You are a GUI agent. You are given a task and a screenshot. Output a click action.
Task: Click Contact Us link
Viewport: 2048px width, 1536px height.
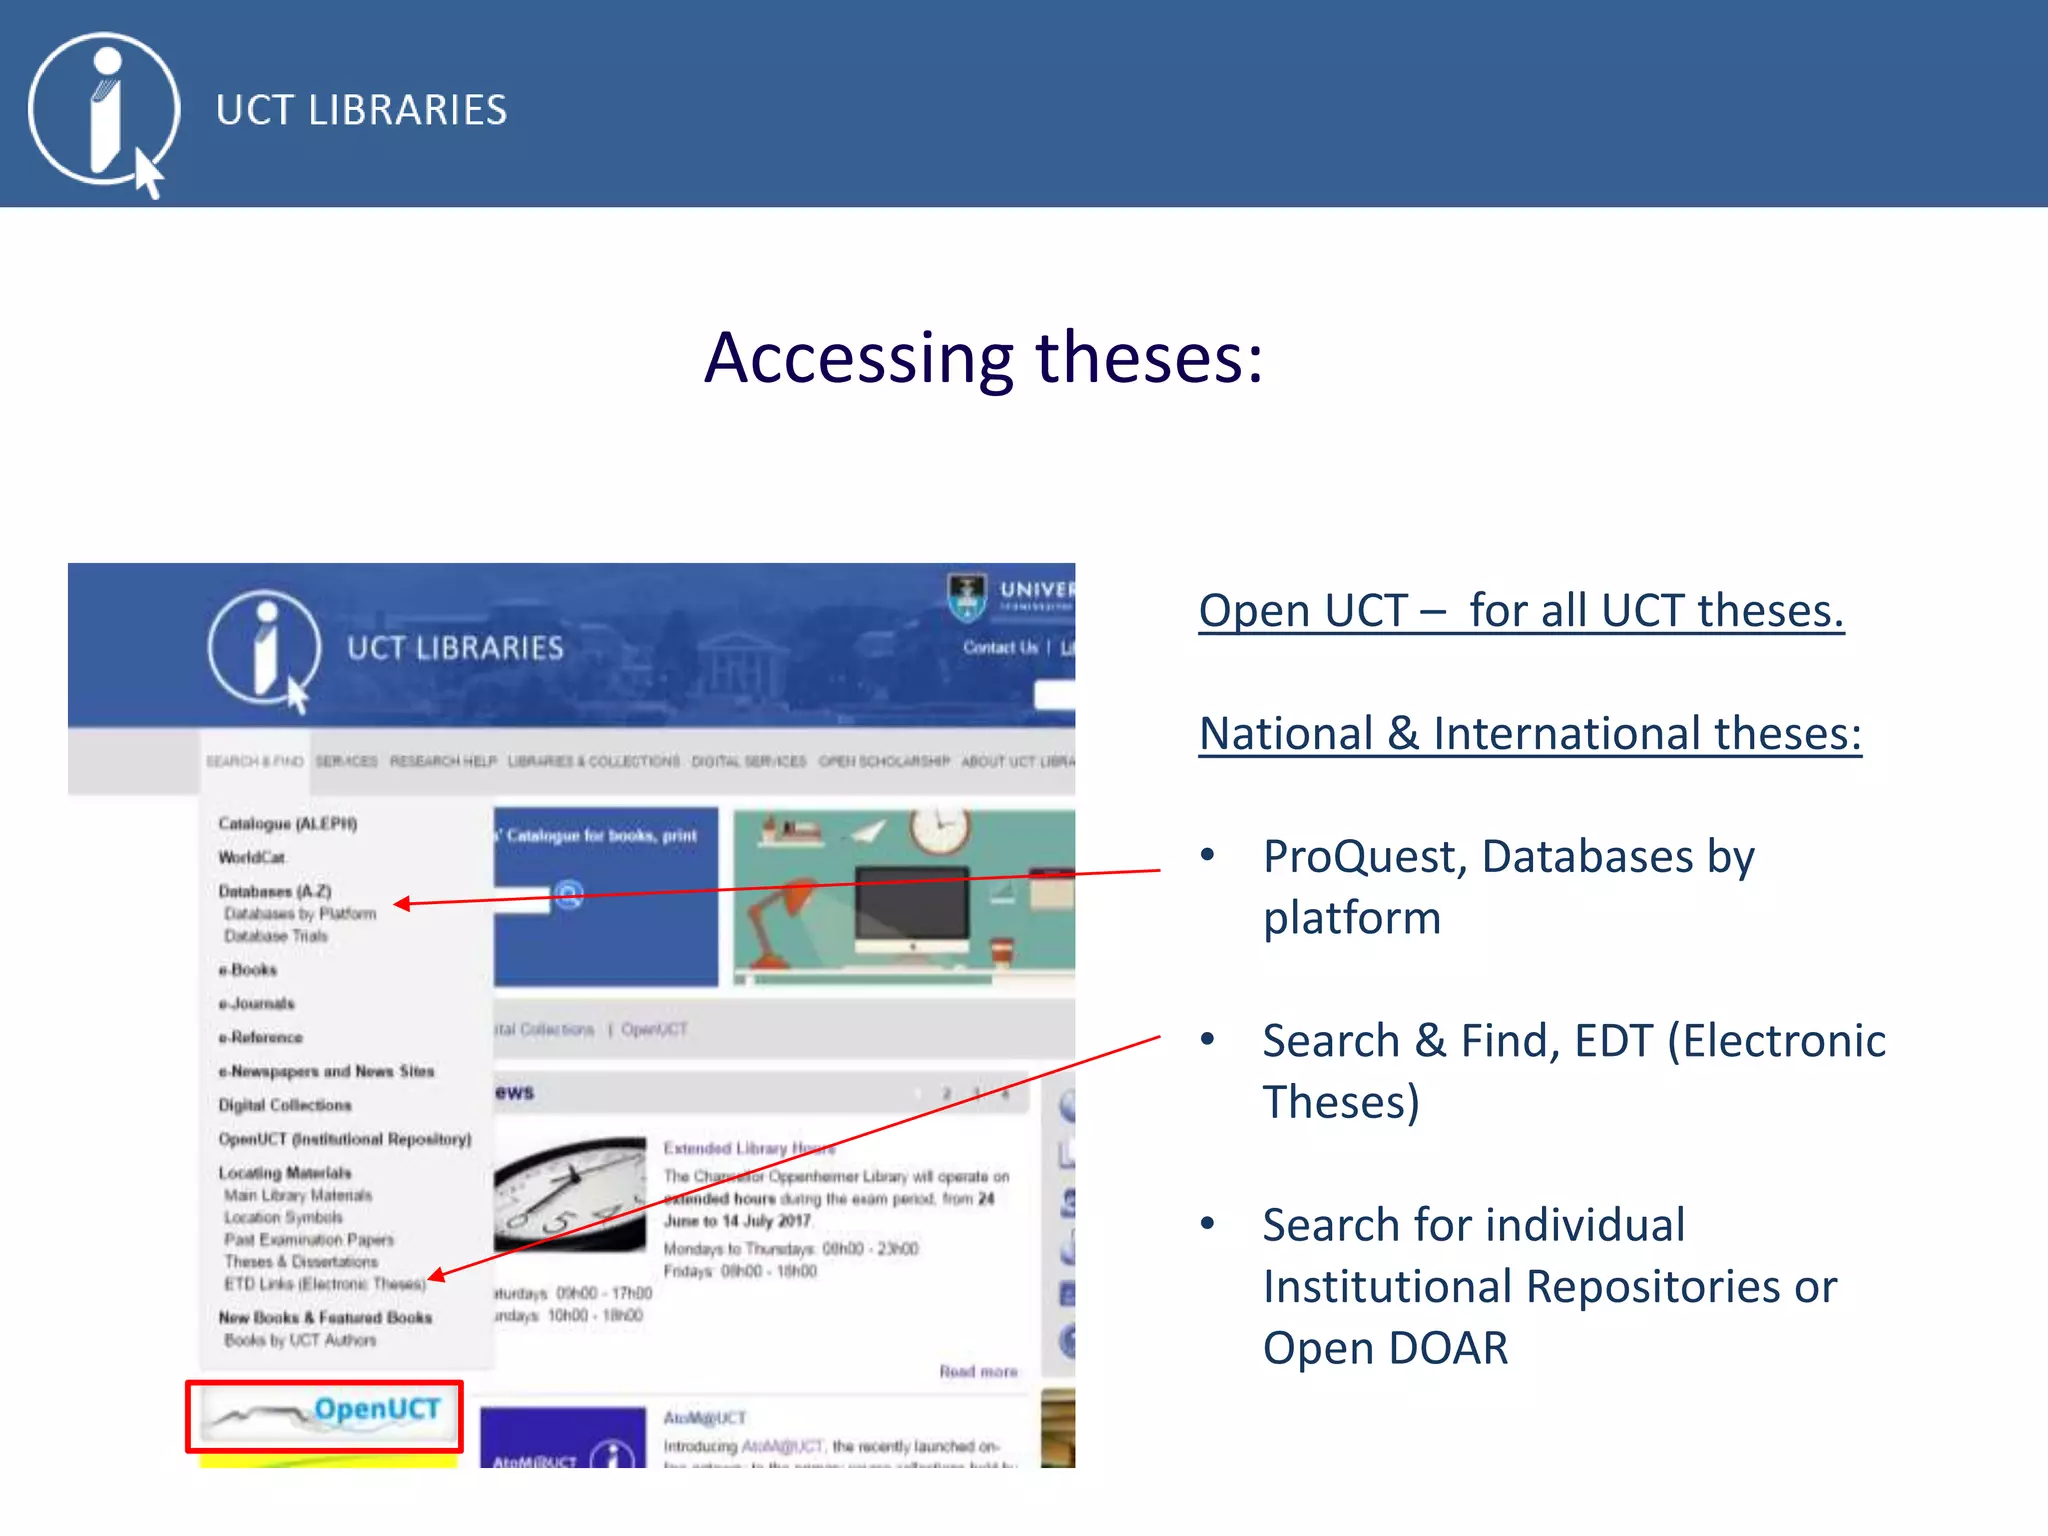click(1000, 647)
